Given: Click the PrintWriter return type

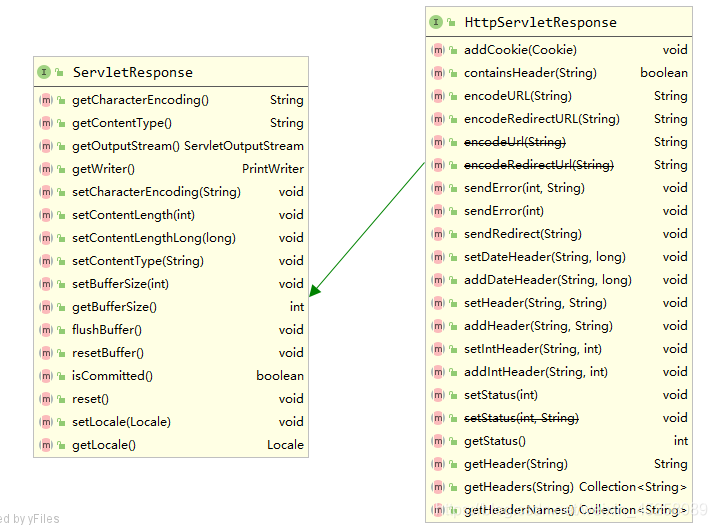Looking at the screenshot, I should [273, 169].
